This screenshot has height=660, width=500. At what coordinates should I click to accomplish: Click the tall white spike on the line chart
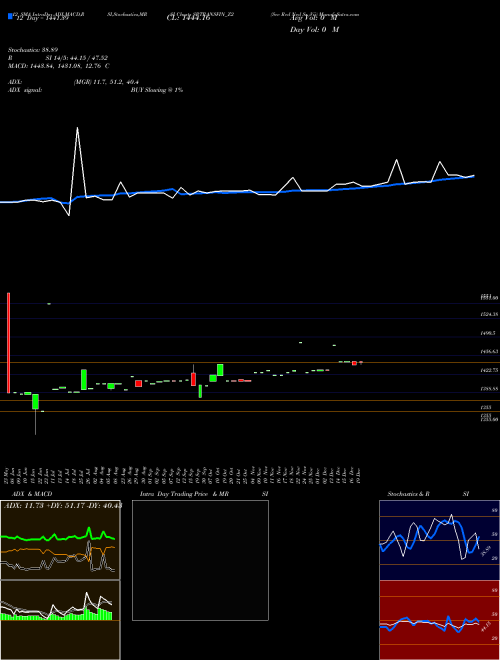77,160
